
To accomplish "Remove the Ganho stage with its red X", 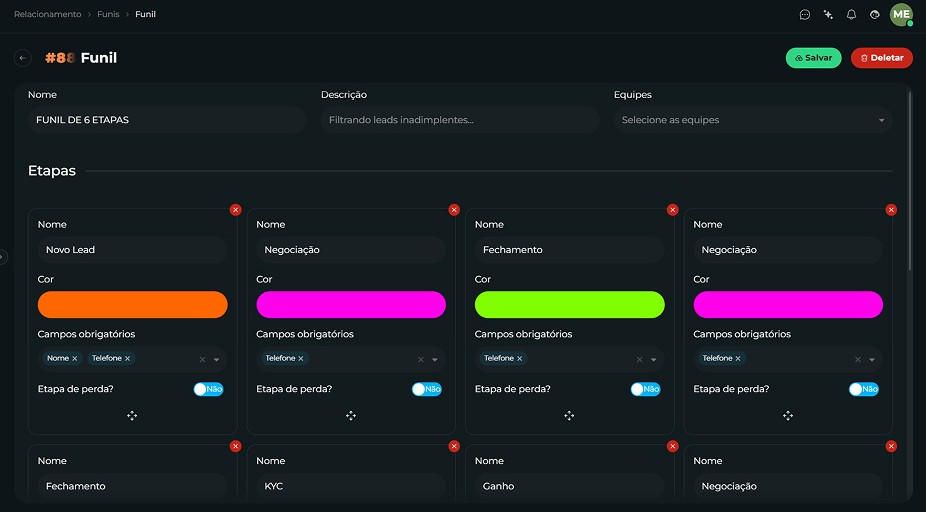I will tap(673, 446).
